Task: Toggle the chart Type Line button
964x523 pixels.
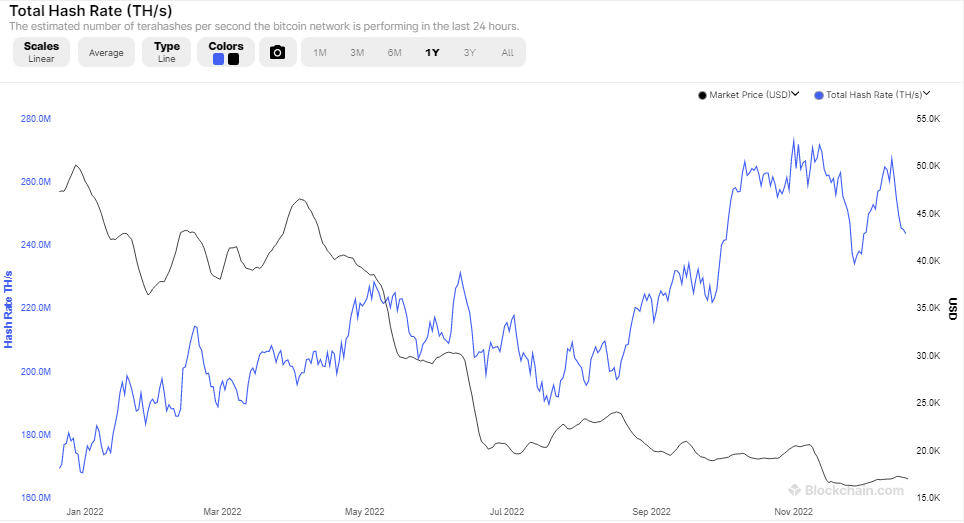Action: [x=167, y=52]
